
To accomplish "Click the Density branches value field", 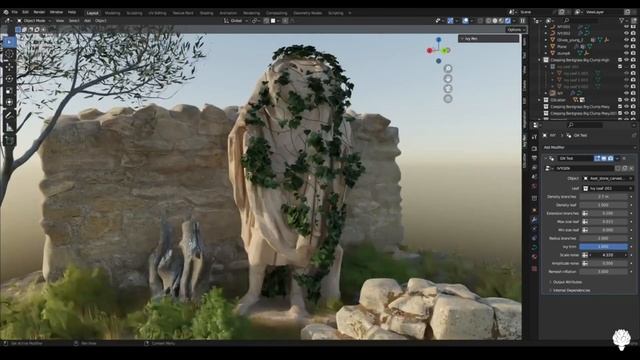I will point(604,197).
